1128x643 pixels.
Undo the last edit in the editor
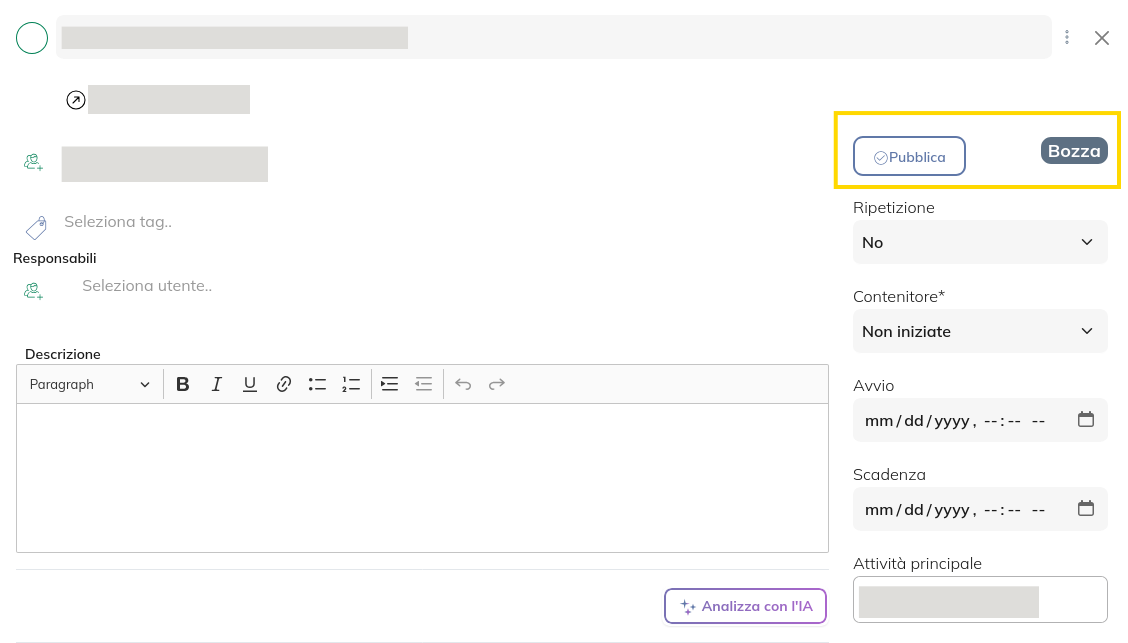coord(463,384)
